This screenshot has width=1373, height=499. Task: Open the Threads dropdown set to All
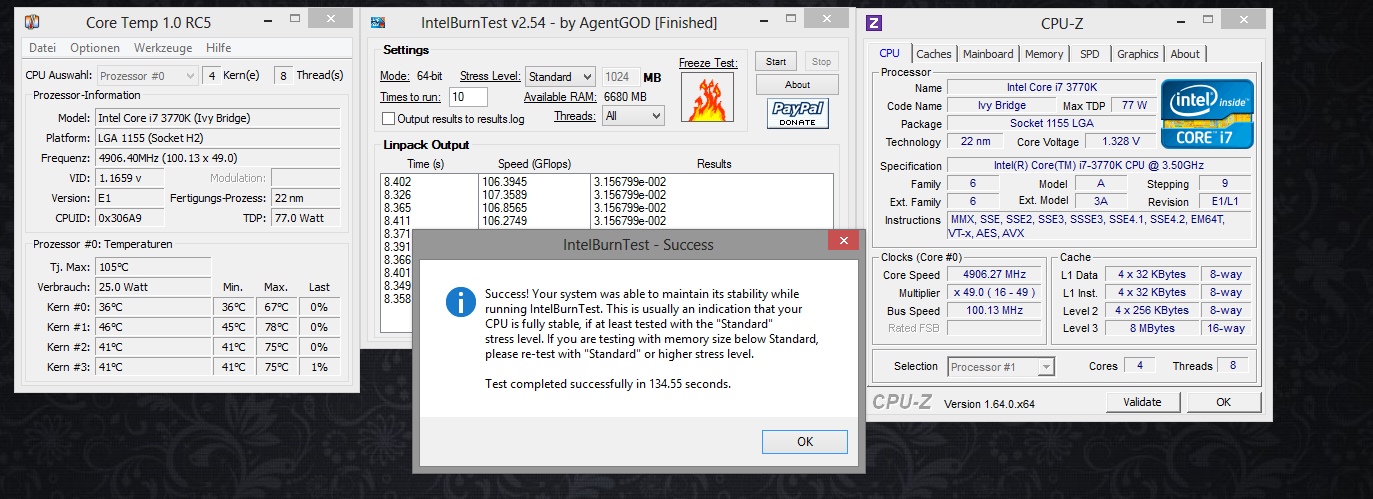(x=633, y=116)
